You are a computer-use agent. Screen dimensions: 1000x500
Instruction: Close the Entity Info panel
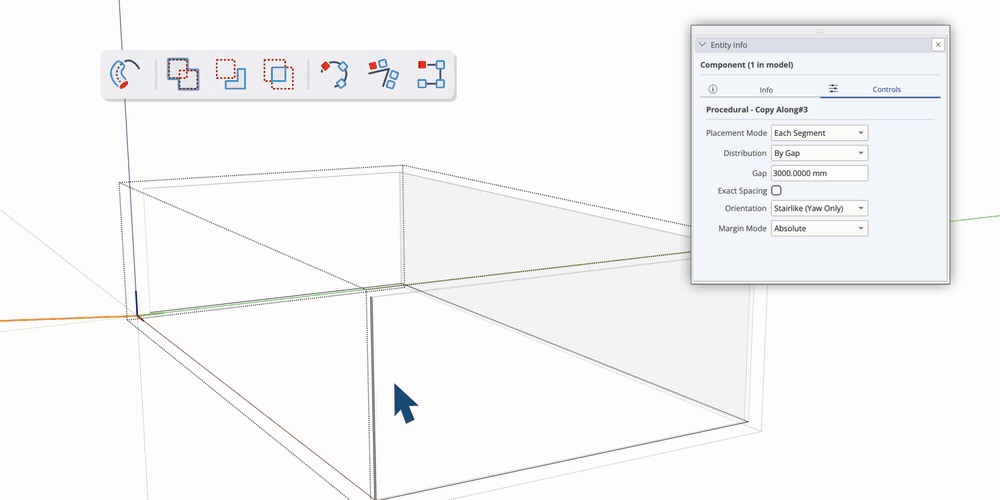[x=938, y=45]
